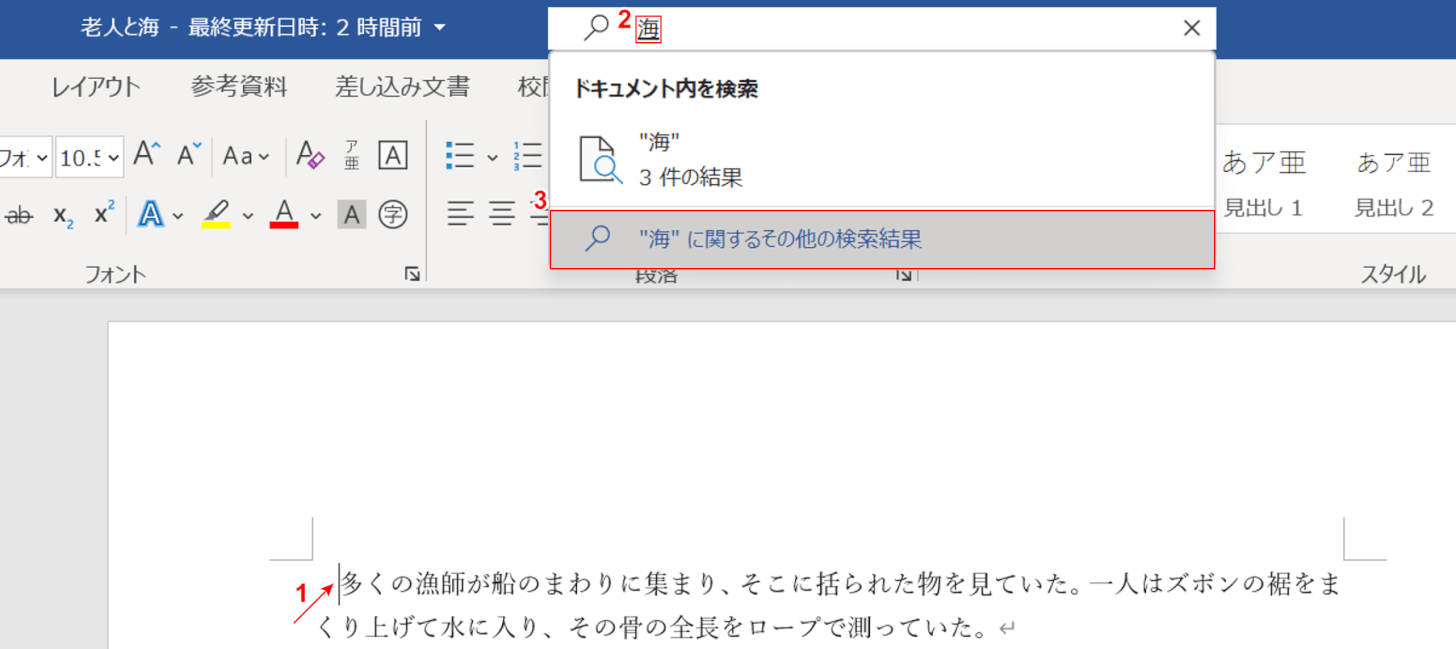Open the レイアウト ribbon tab
The width and height of the screenshot is (1456, 649).
coord(96,87)
